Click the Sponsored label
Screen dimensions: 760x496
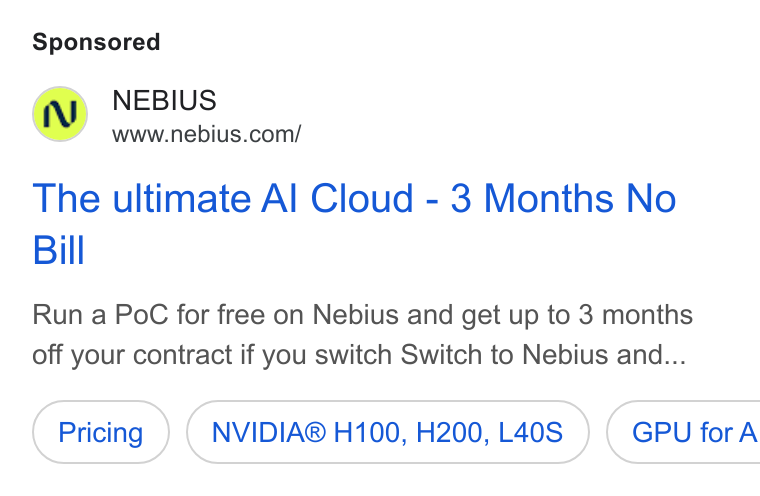pyautogui.click(x=96, y=42)
